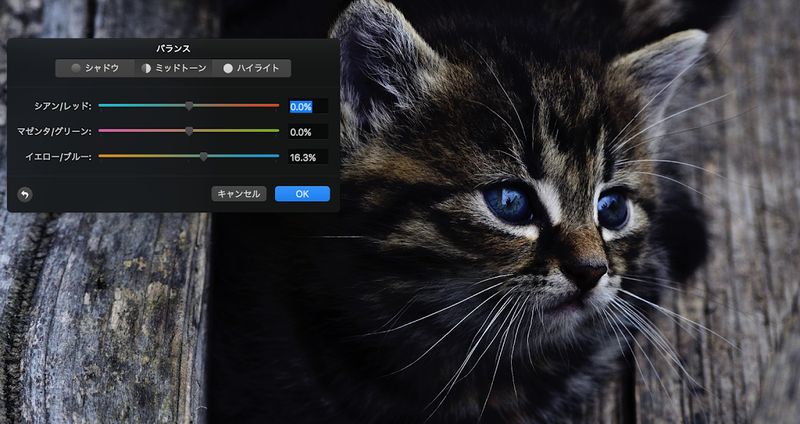Click the cyan end of the シアン/レッド track

103,105
